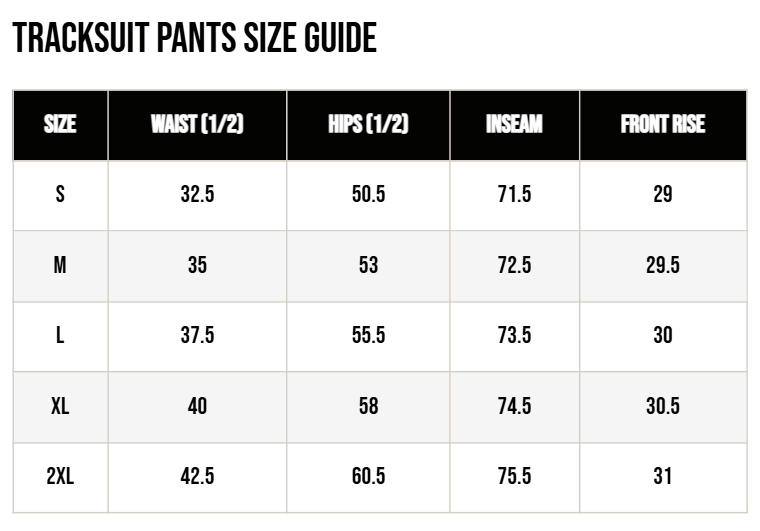Viewport: 760px width, 531px height.
Task: Select hips value 53 for size M
Action: click(x=368, y=265)
